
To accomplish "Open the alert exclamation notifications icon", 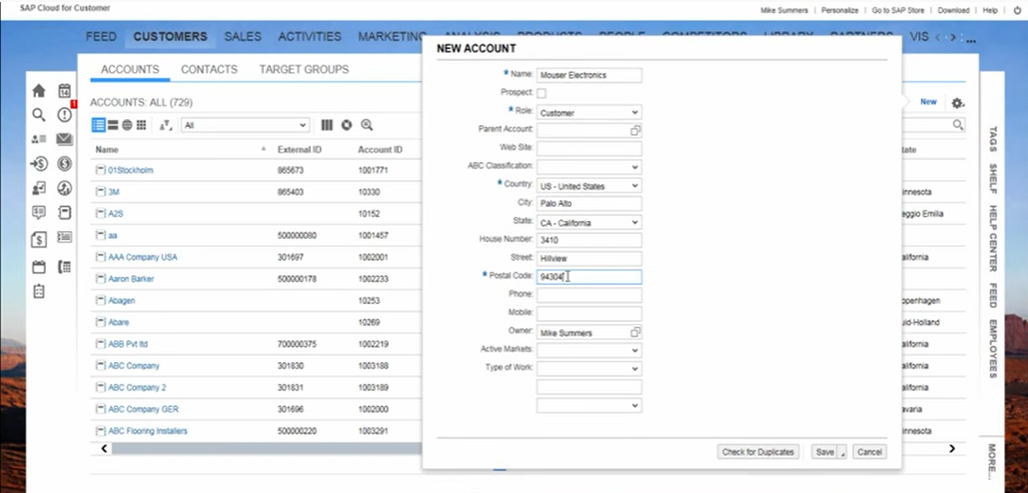I will (64, 115).
